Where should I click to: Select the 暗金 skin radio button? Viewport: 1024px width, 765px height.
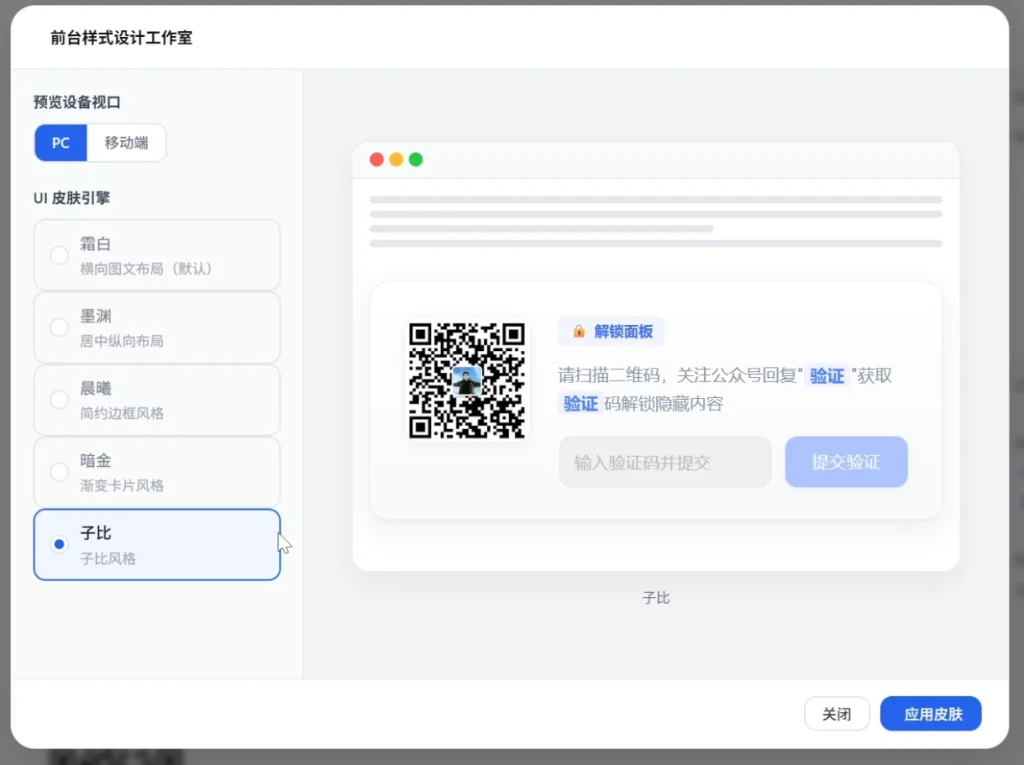pyautogui.click(x=59, y=472)
